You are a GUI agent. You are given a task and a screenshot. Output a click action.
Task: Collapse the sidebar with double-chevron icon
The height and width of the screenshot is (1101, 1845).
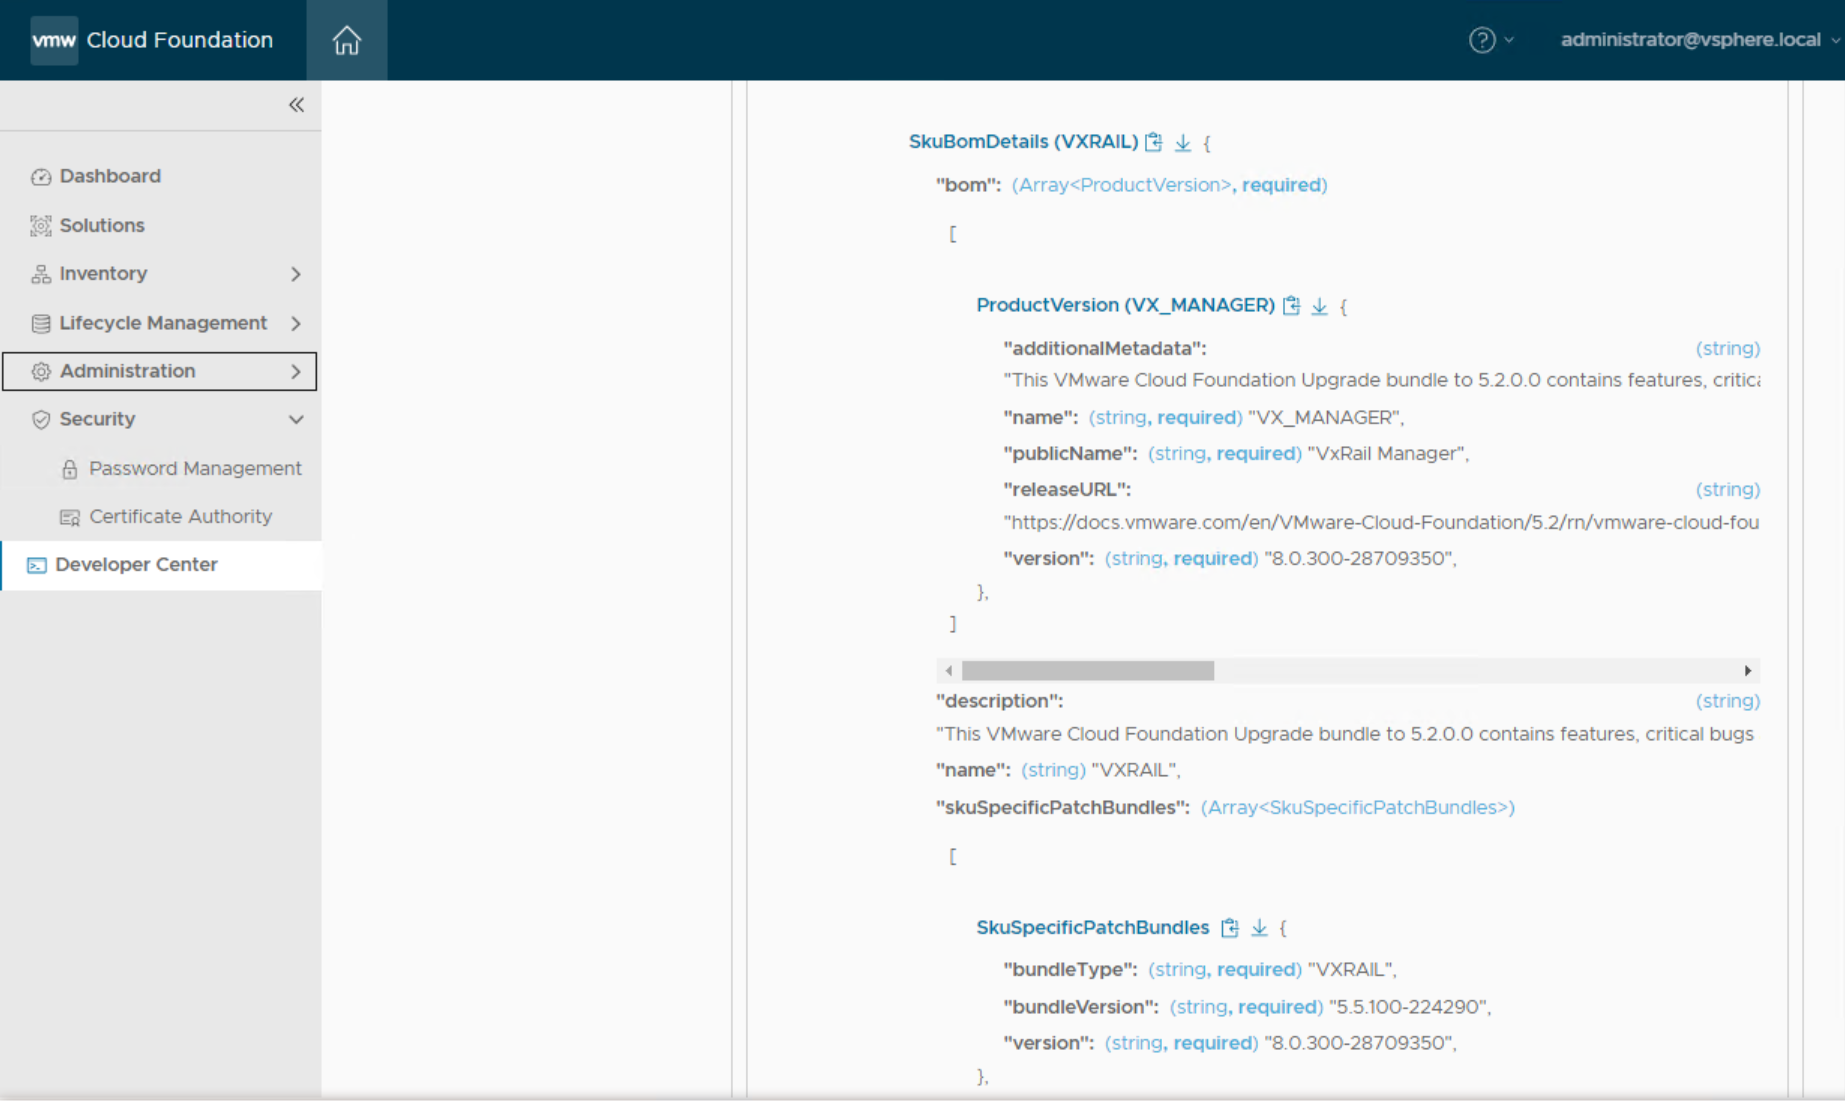(x=296, y=105)
